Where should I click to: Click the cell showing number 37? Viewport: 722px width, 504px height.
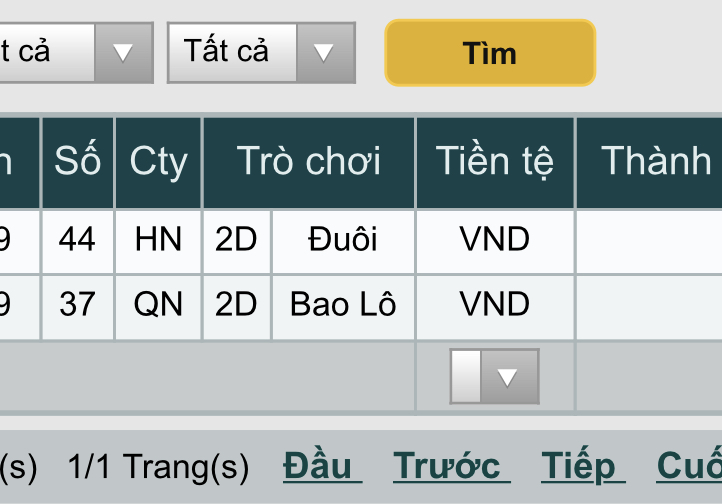coord(78,304)
